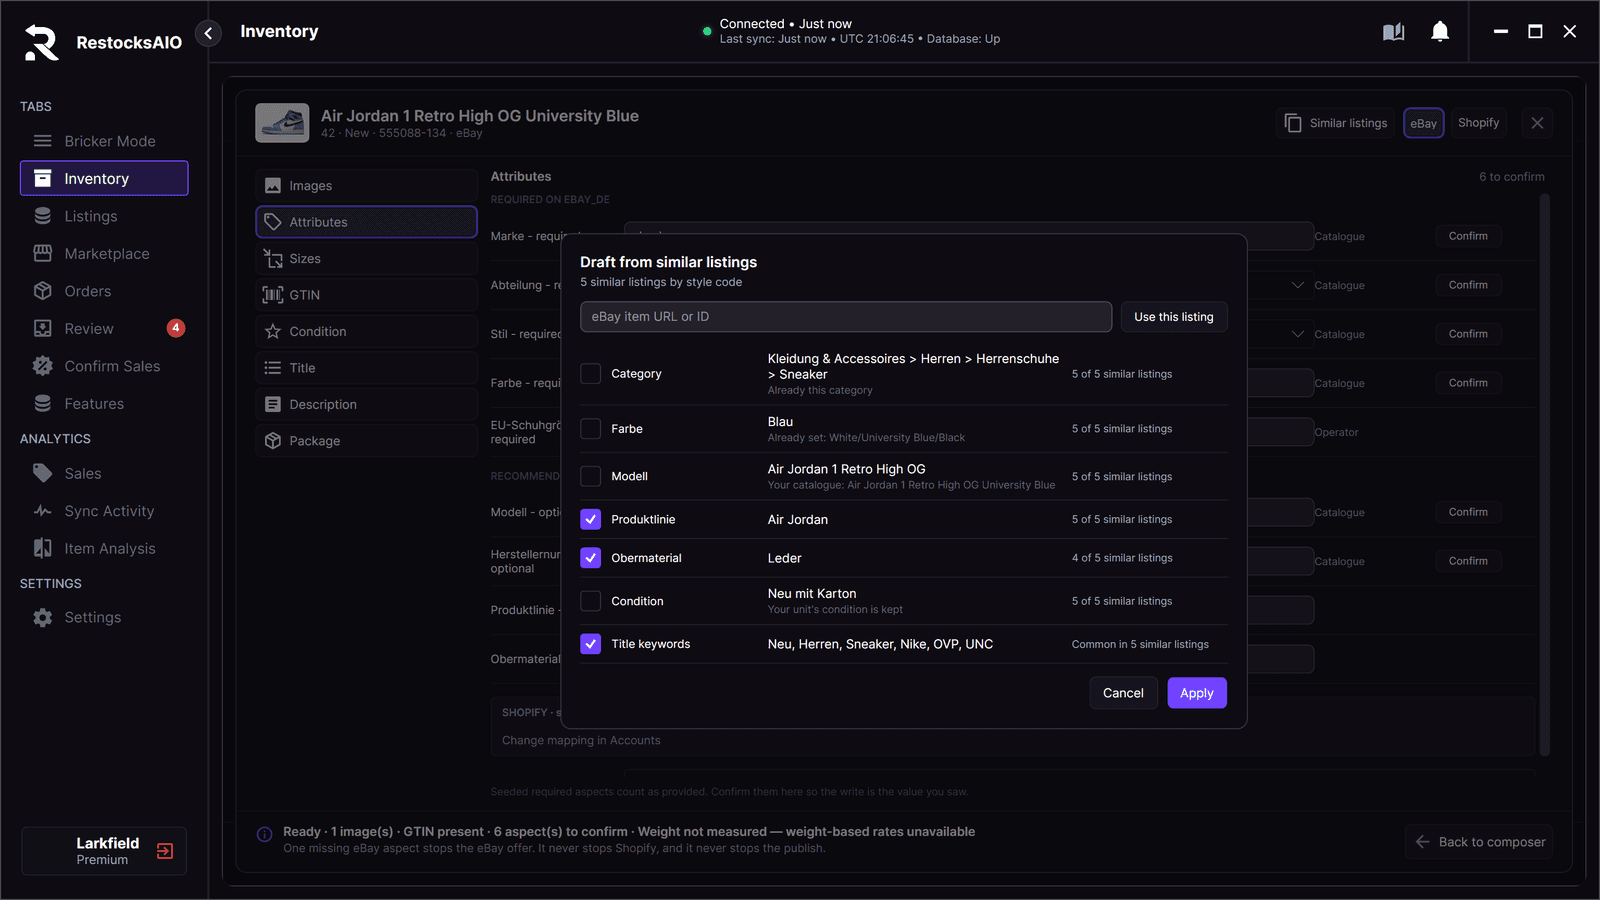Collapse the sidebar with the chevron button

click(208, 33)
